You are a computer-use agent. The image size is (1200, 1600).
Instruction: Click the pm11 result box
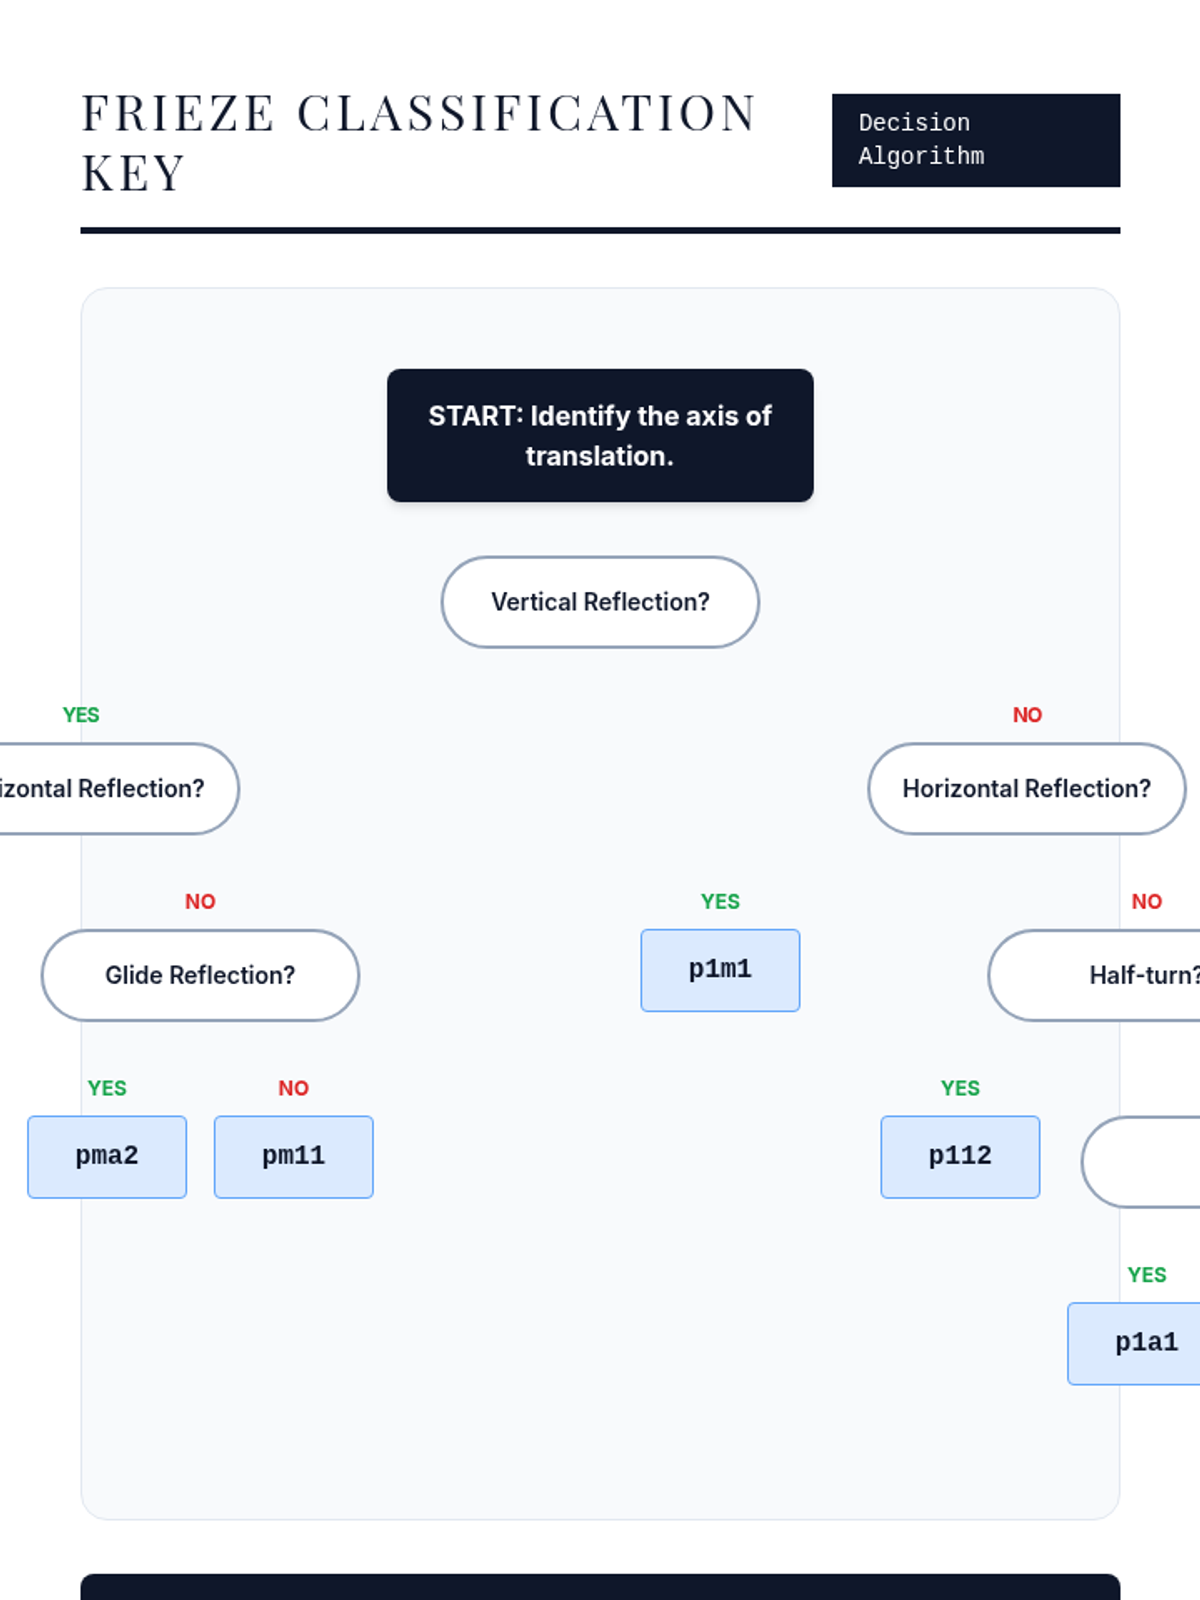coord(293,1156)
